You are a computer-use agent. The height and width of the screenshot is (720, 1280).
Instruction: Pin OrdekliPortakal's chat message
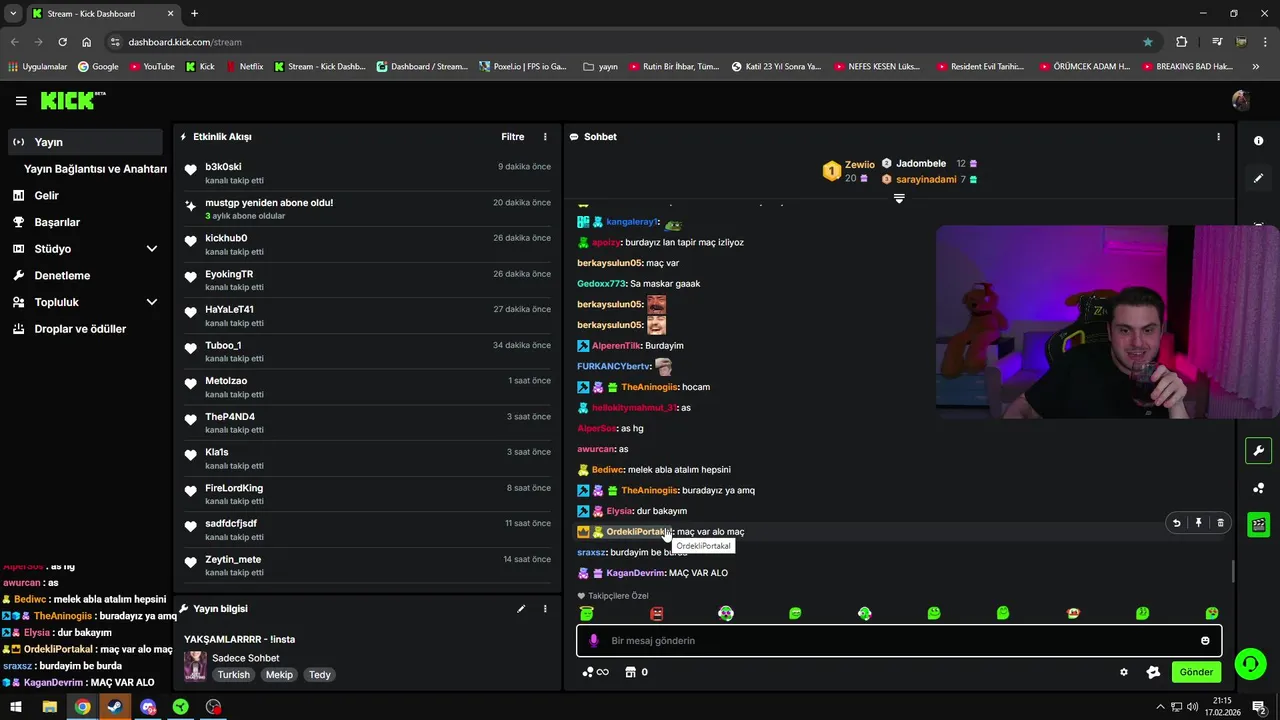pyautogui.click(x=1198, y=523)
